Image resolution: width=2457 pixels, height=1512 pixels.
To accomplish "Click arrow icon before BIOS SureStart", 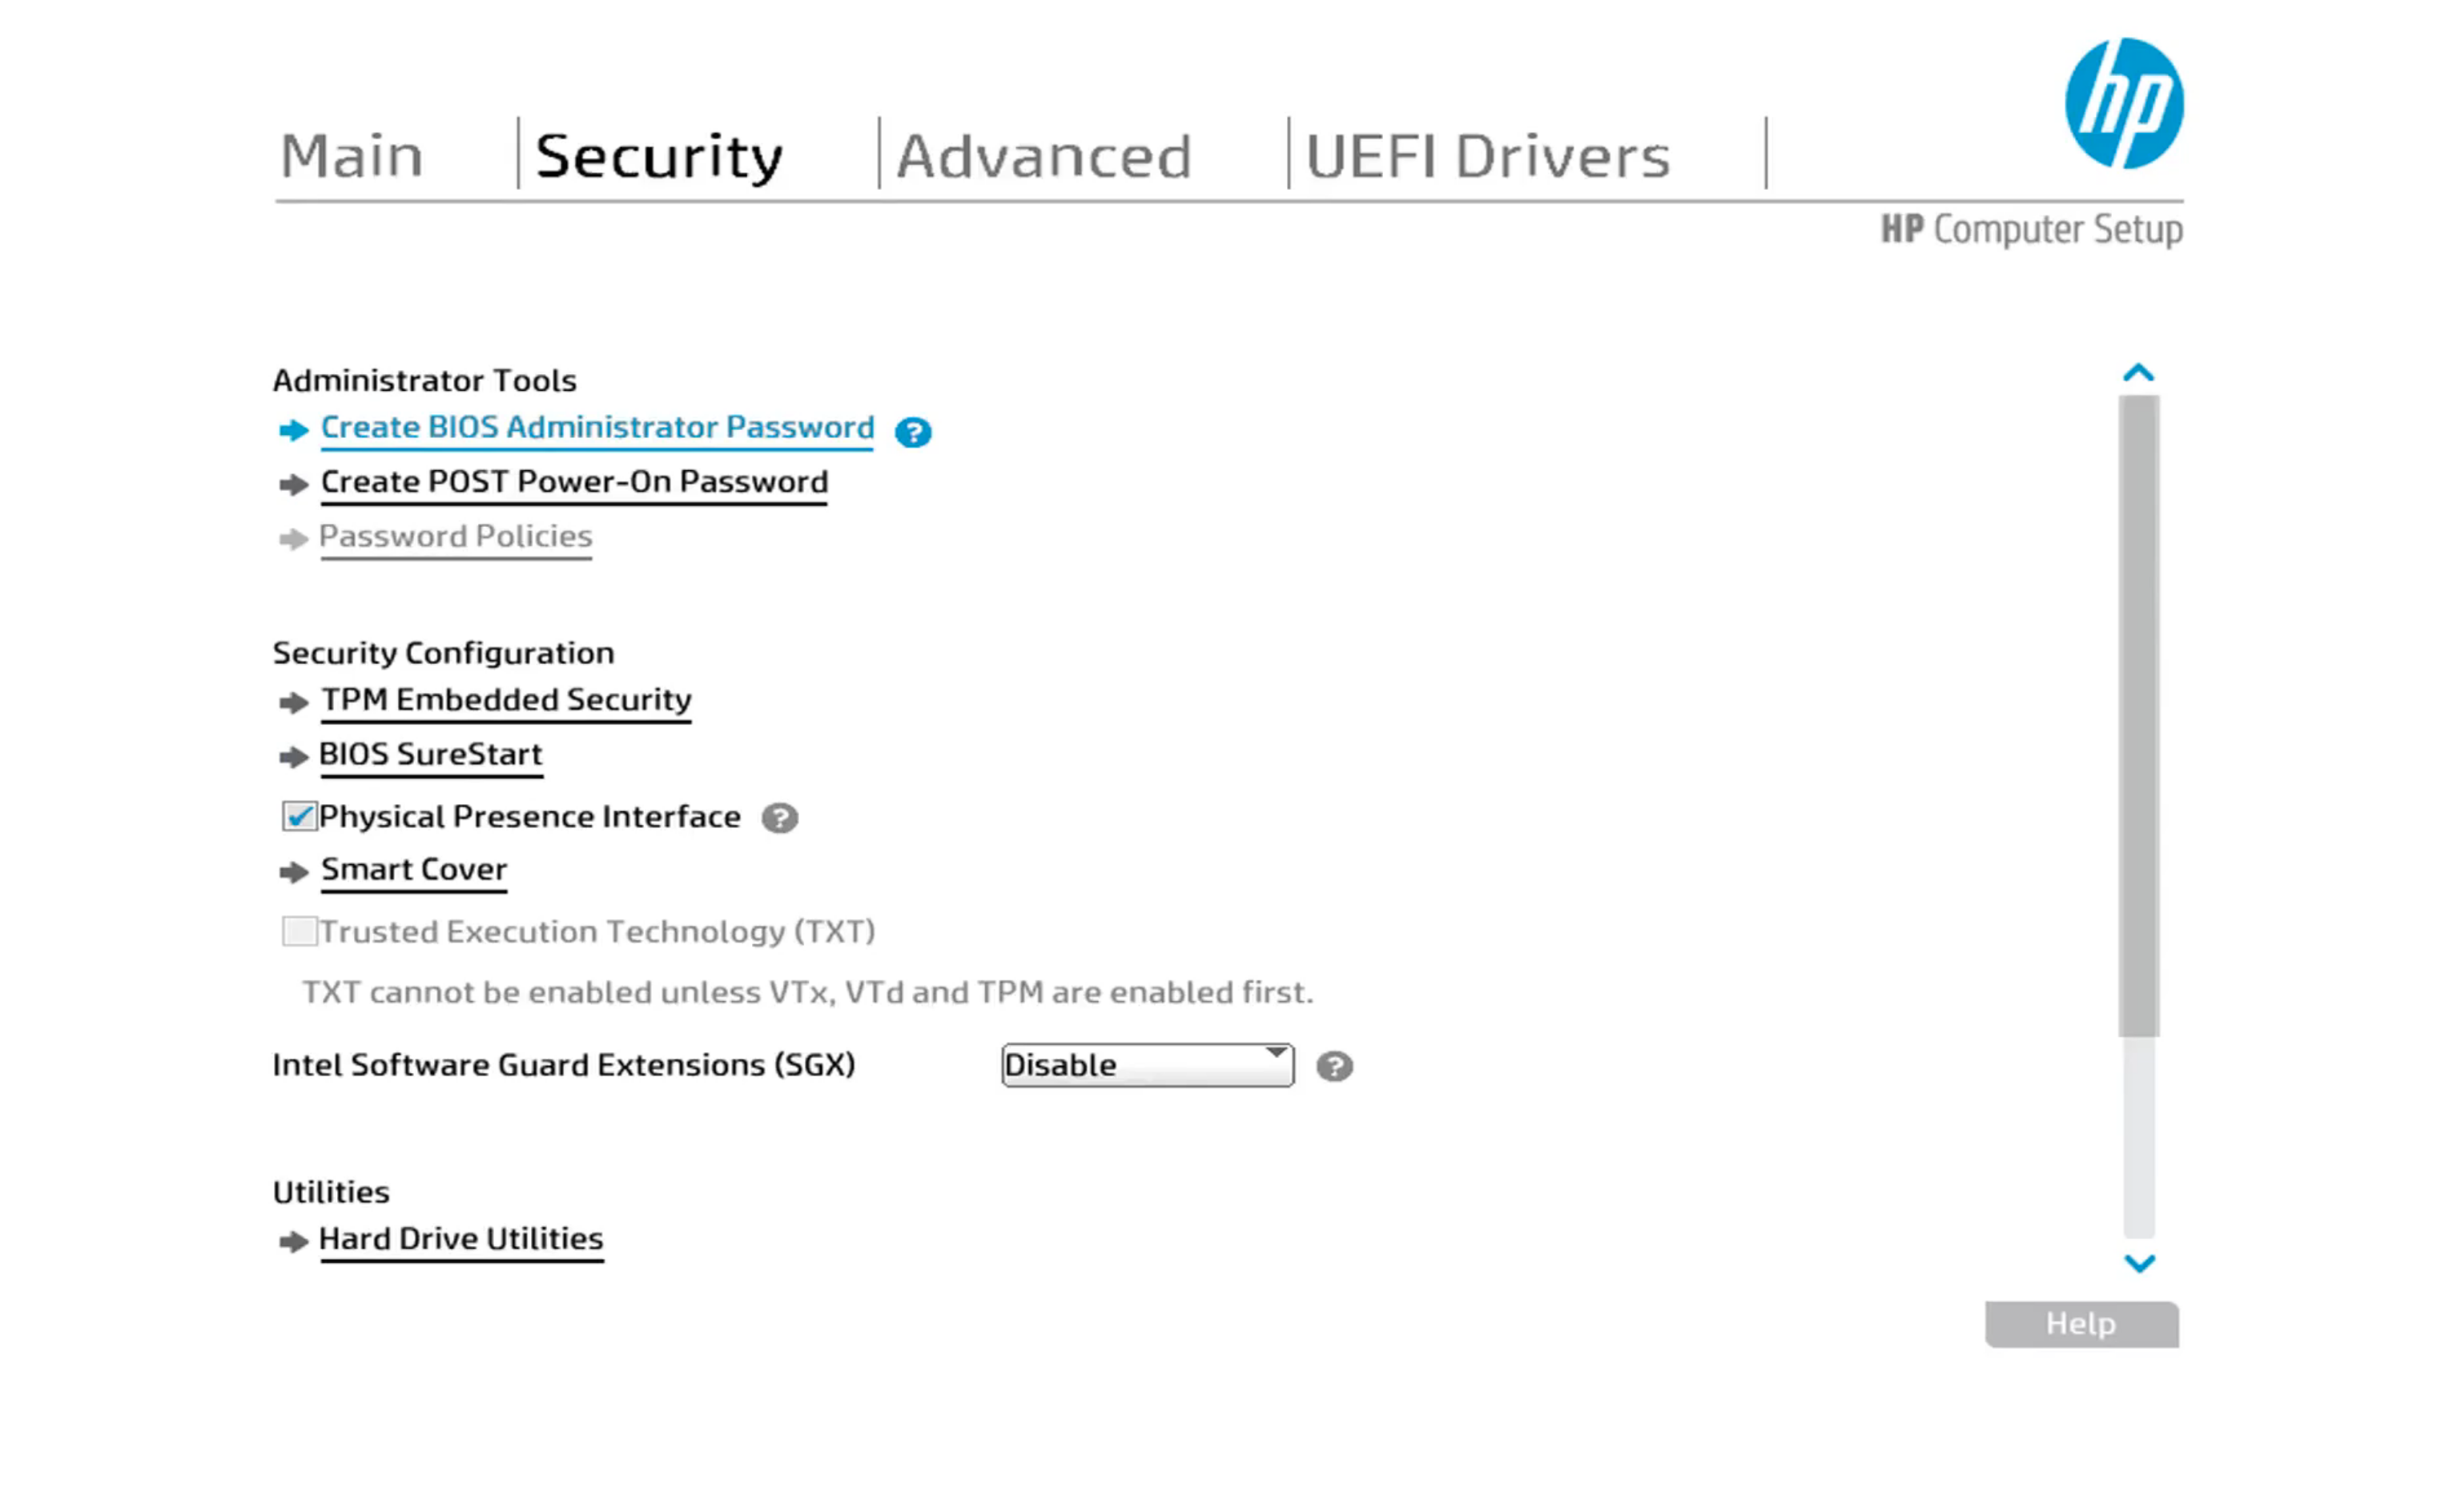I will [x=293, y=757].
